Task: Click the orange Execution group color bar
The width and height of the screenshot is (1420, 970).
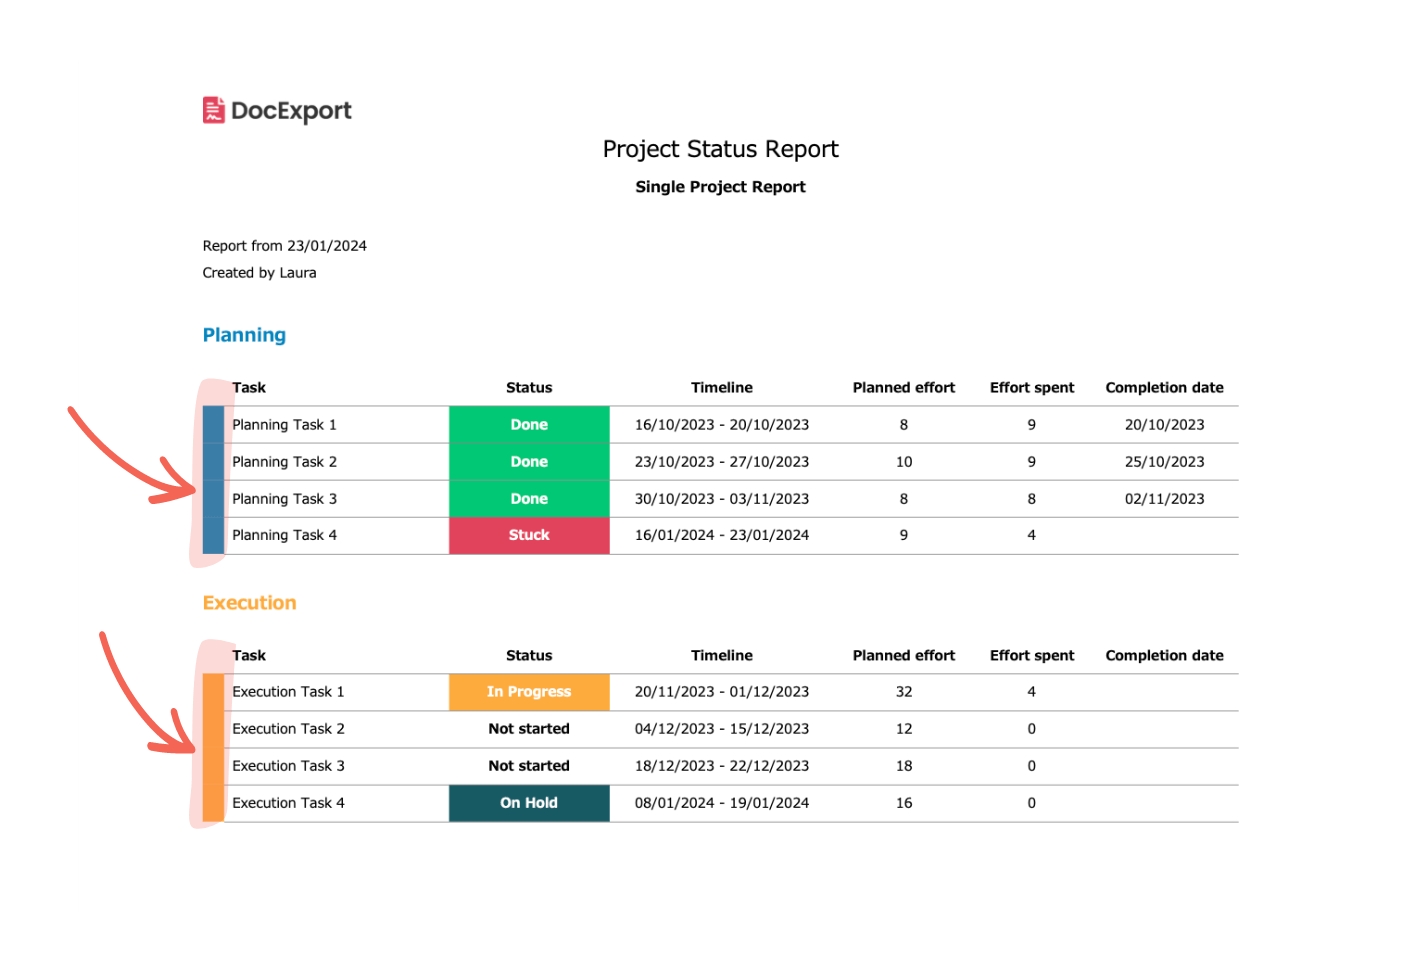Action: pyautogui.click(x=213, y=748)
